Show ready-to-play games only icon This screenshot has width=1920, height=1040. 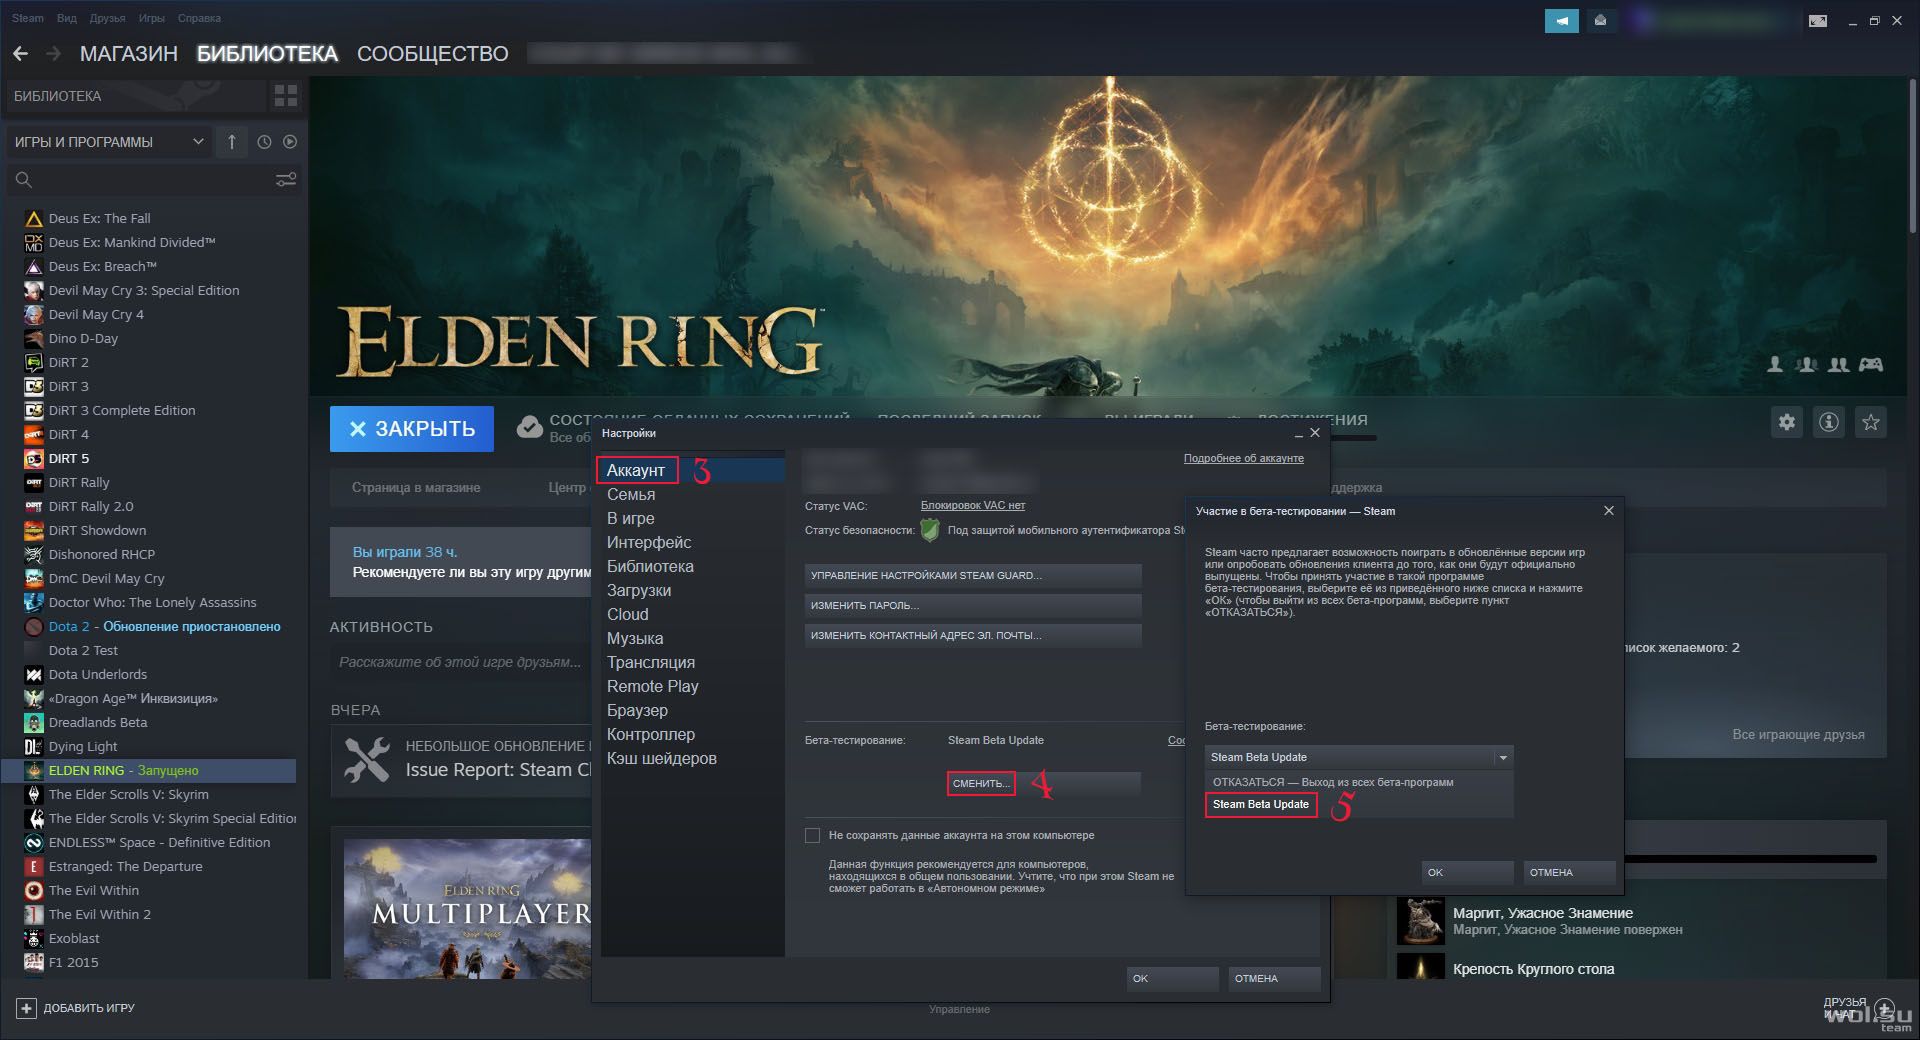(290, 142)
